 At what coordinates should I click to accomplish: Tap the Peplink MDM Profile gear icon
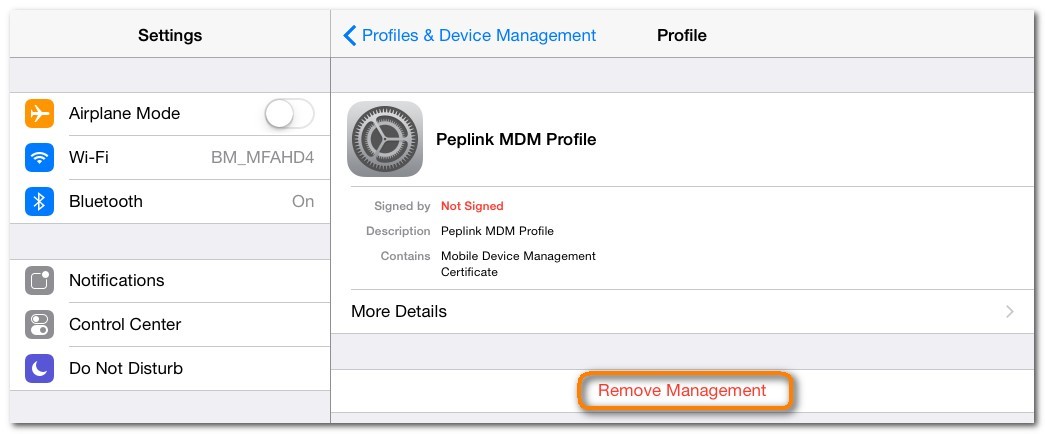[384, 139]
